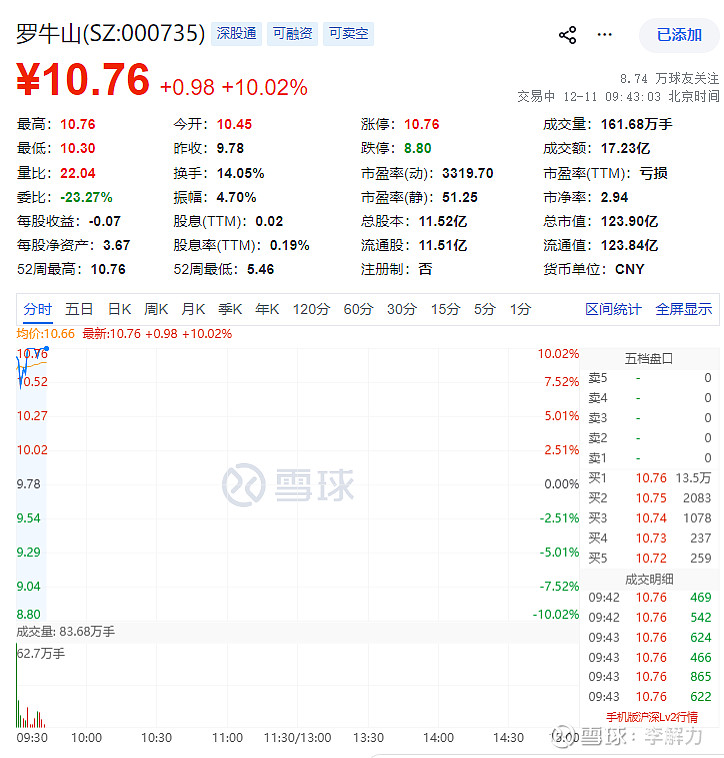Click the 成交量 value 161.68万手
Image resolution: width=724 pixels, height=758 pixels.
[637, 124]
